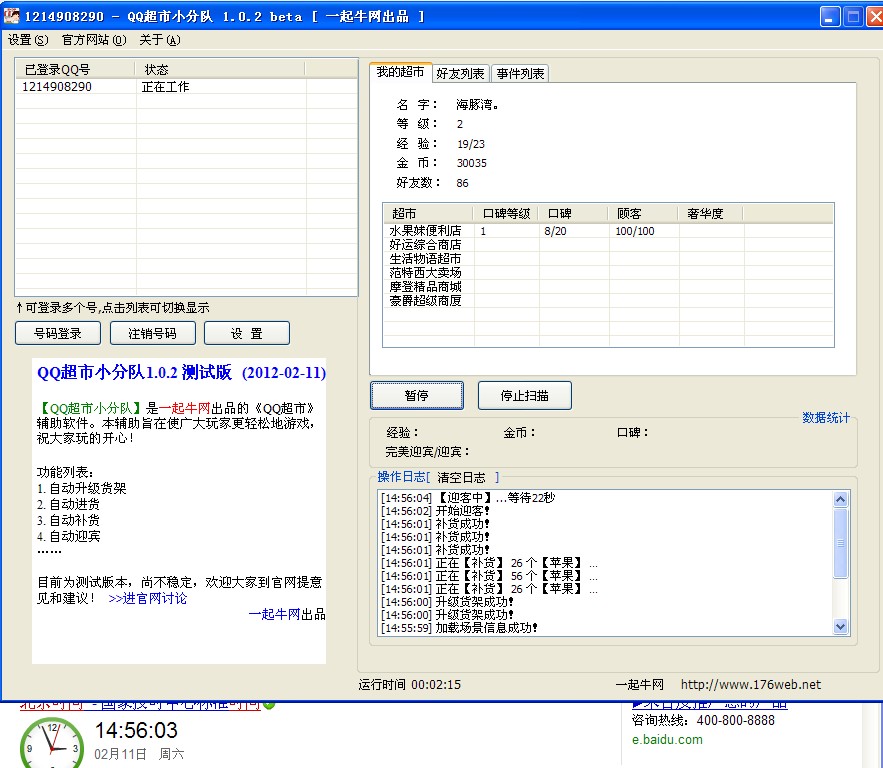The height and width of the screenshot is (768, 883).
Task: Select the 好运综合商店 row
Action: pyautogui.click(x=608, y=245)
